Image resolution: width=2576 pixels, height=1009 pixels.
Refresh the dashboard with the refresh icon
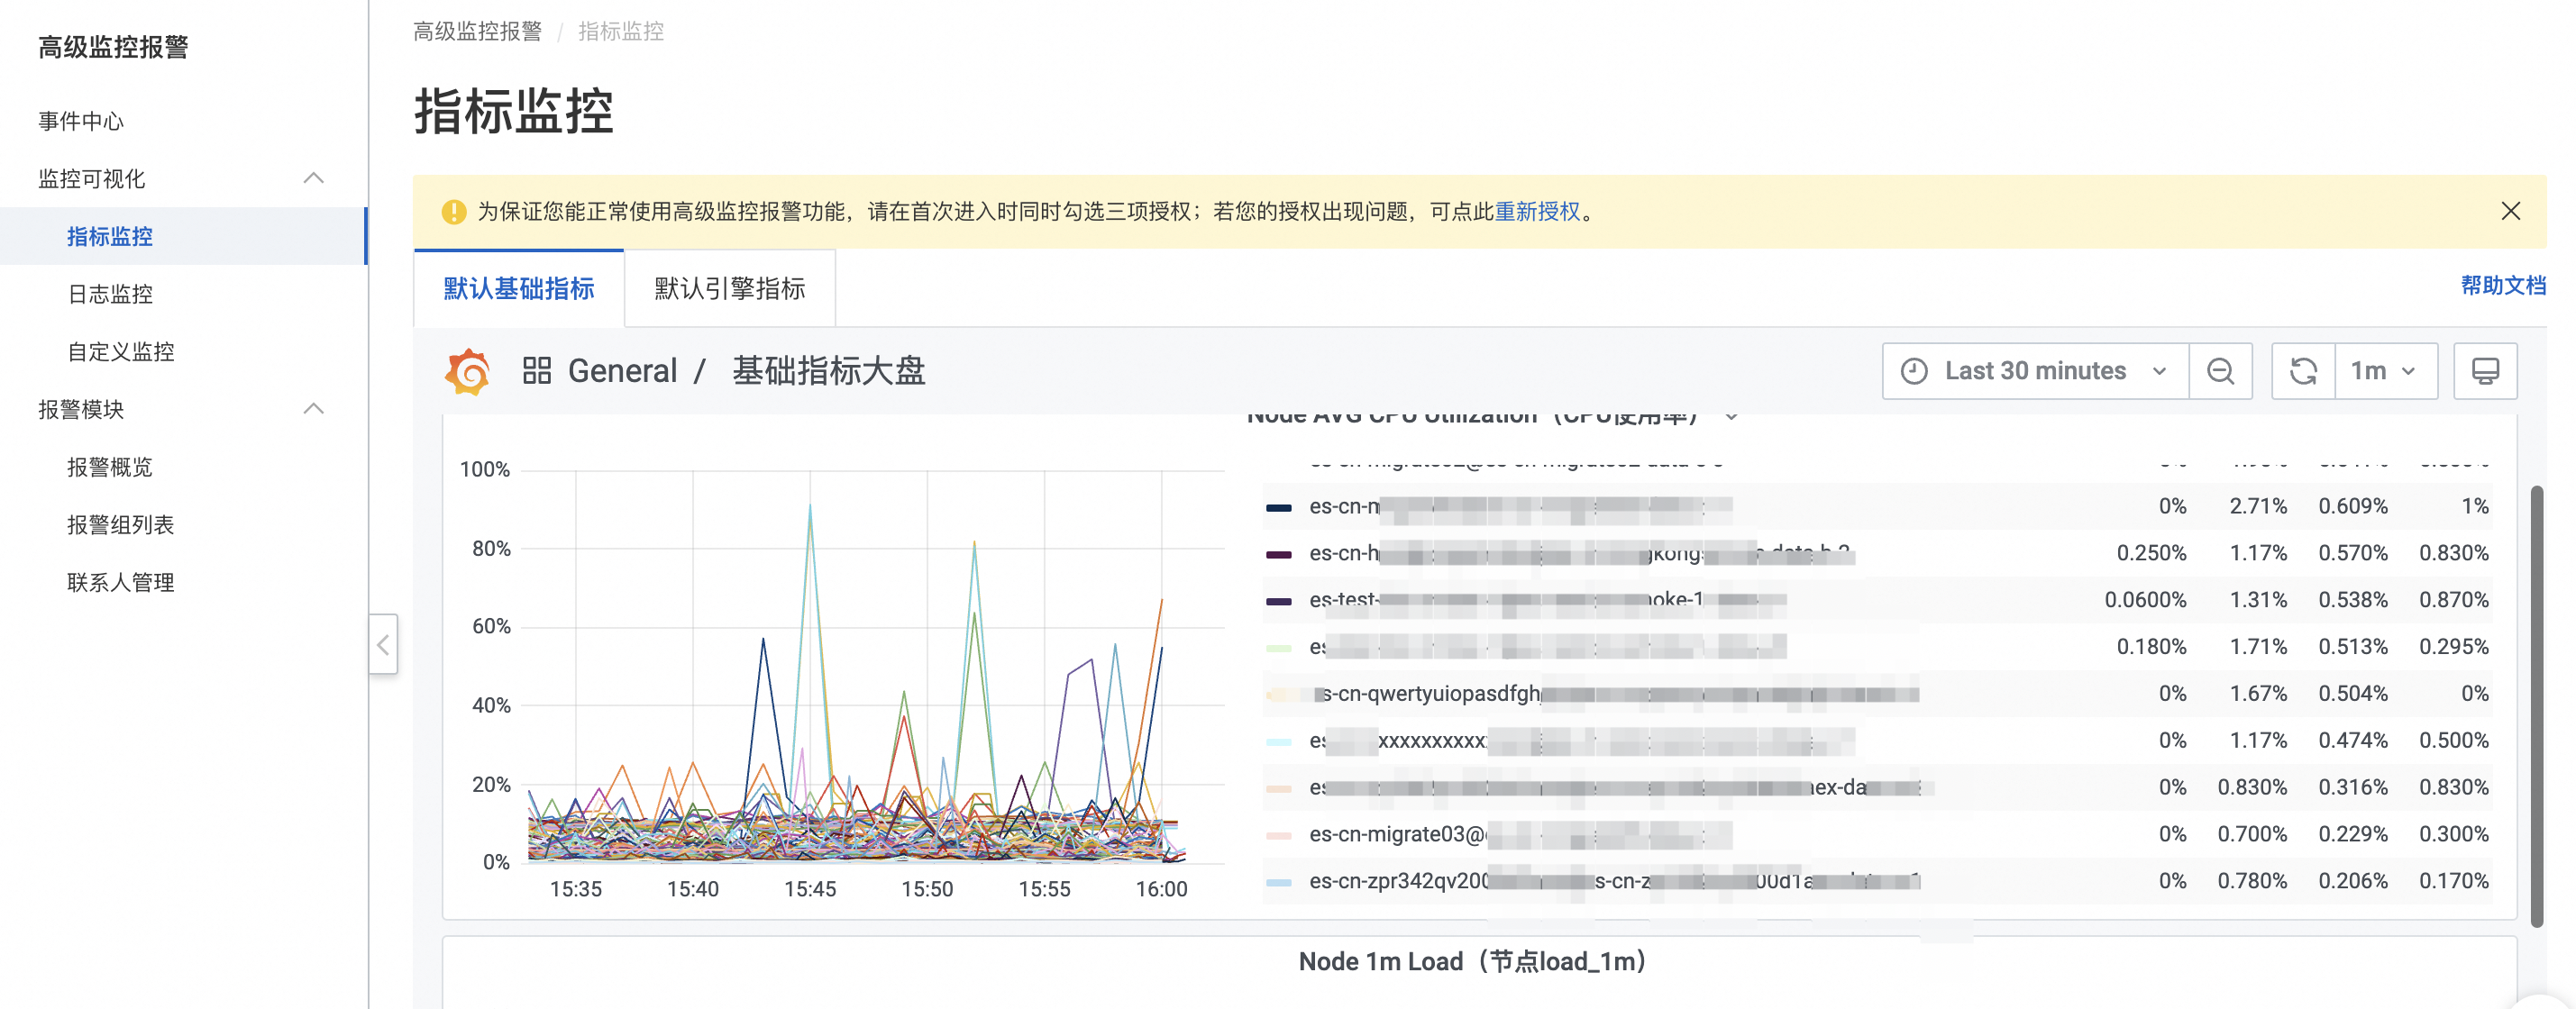point(2303,371)
